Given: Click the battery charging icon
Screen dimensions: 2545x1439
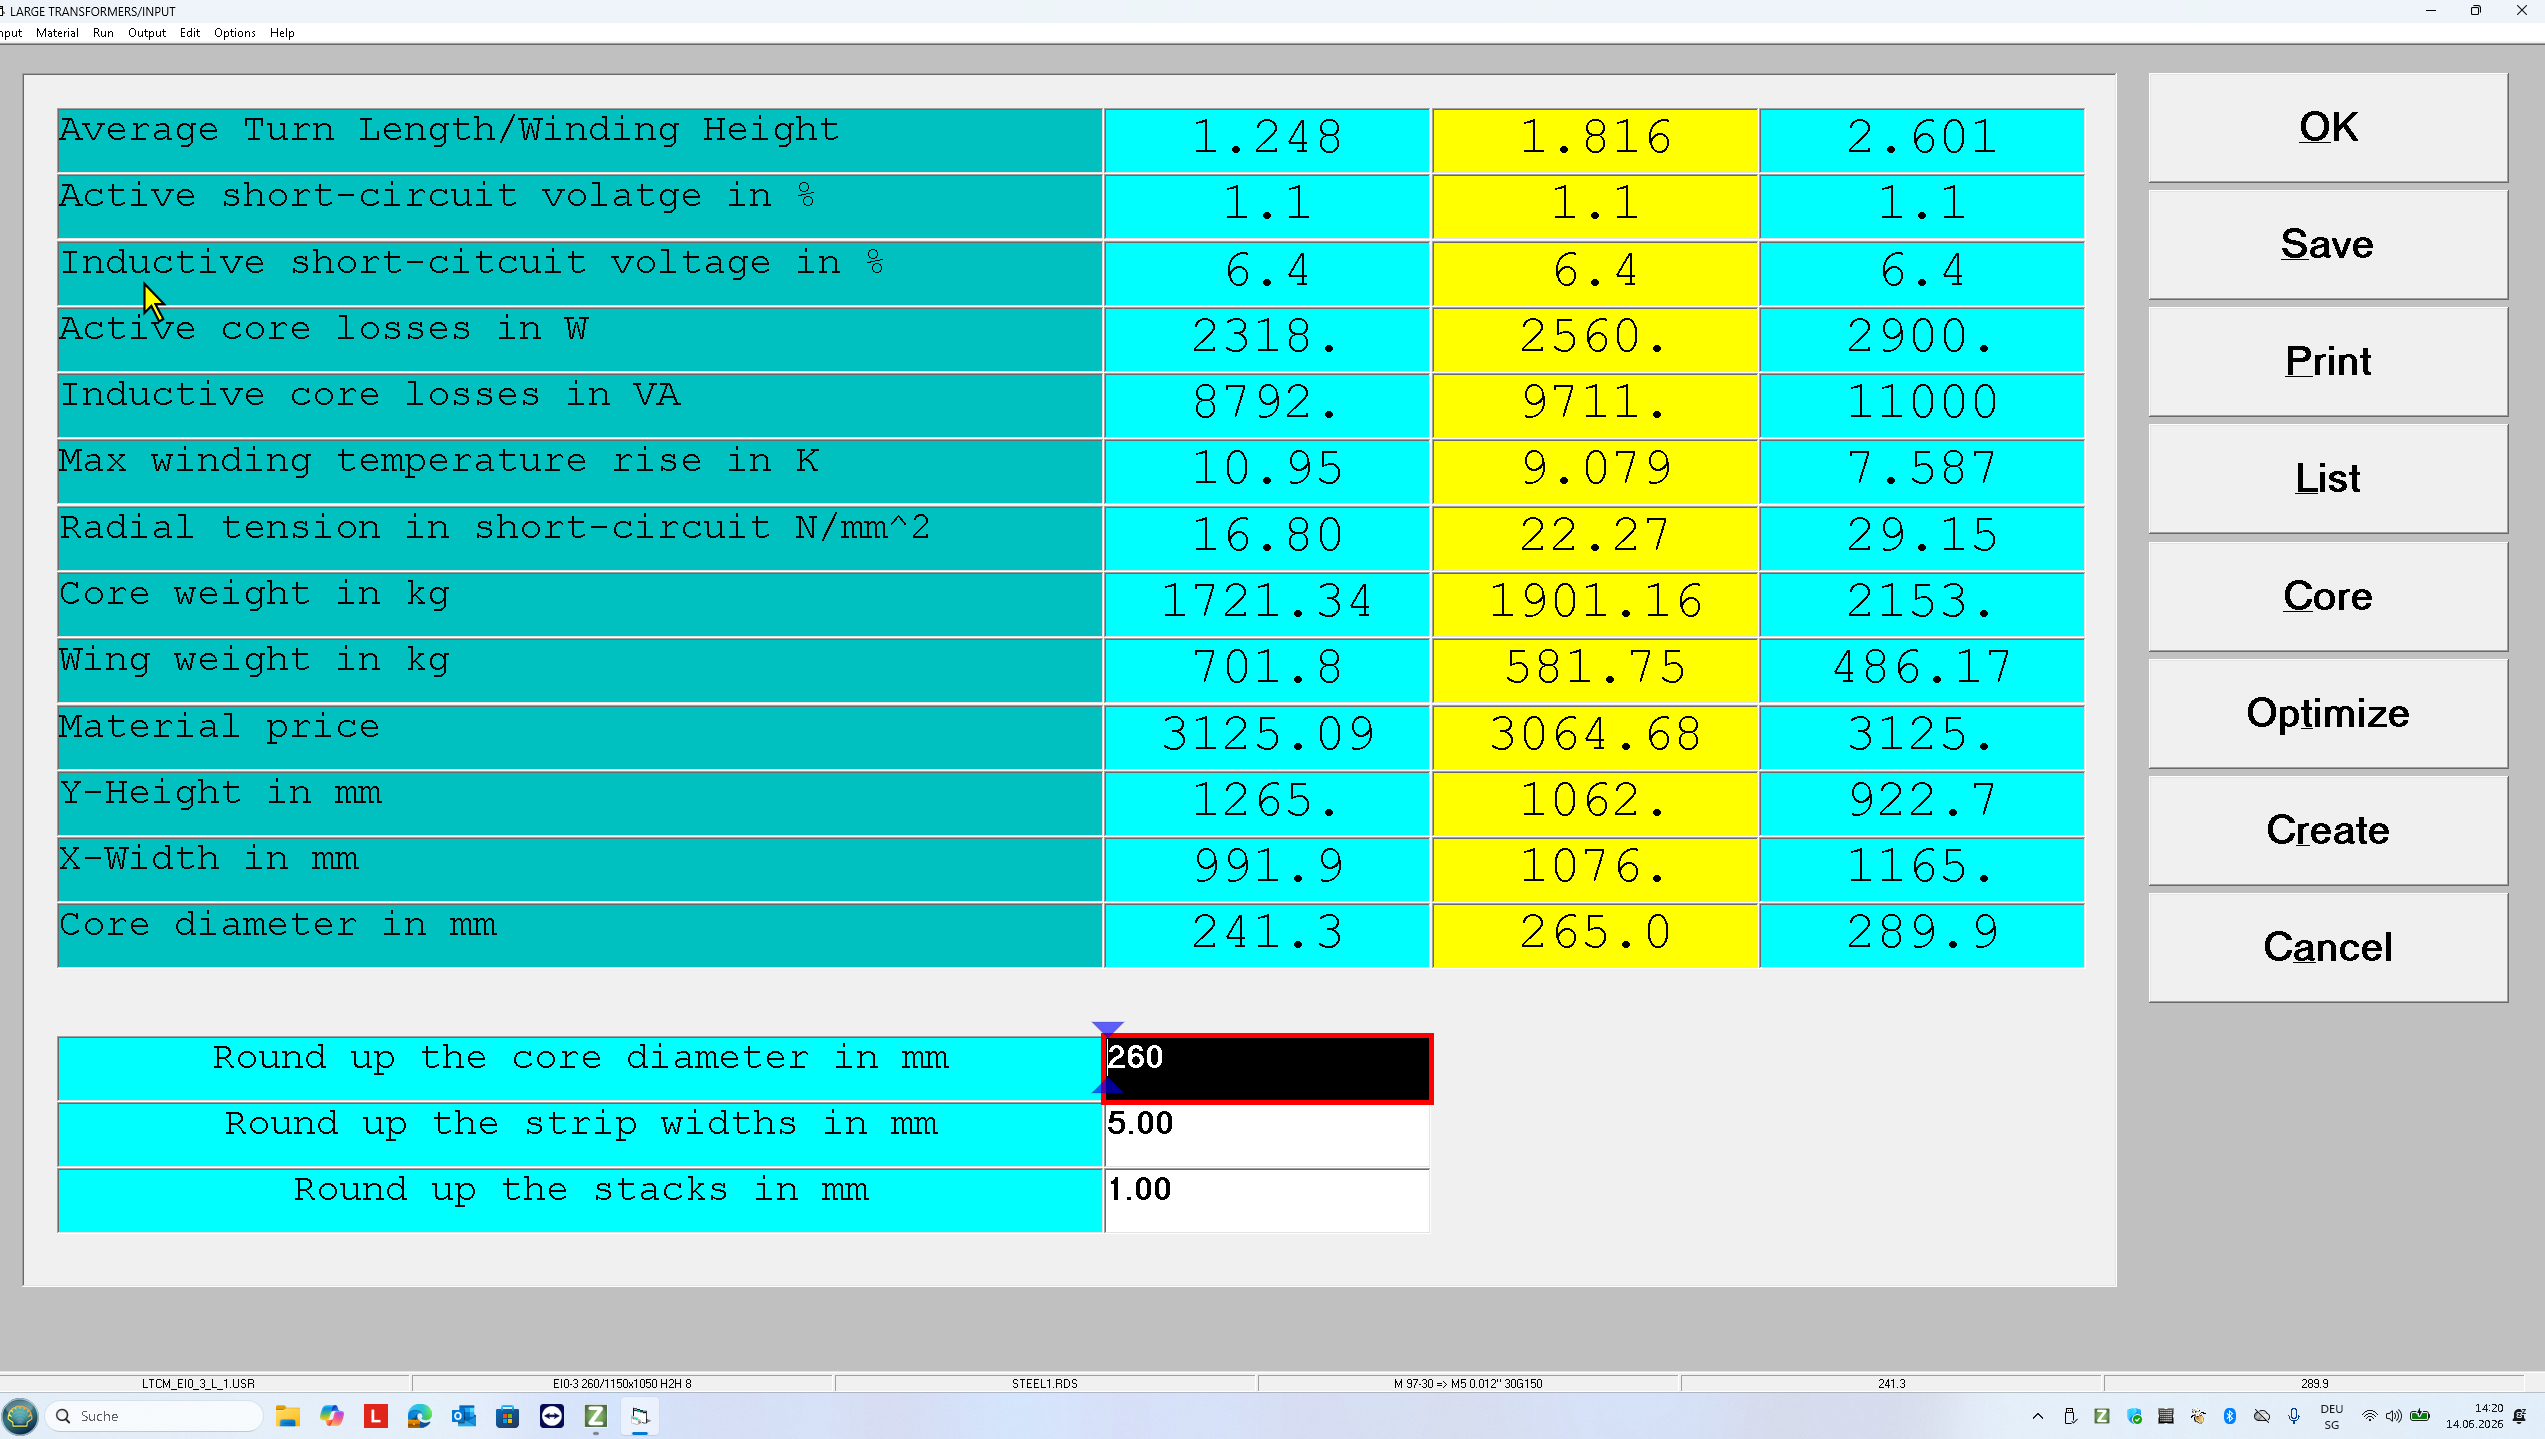Looking at the screenshot, I should 2420,1416.
